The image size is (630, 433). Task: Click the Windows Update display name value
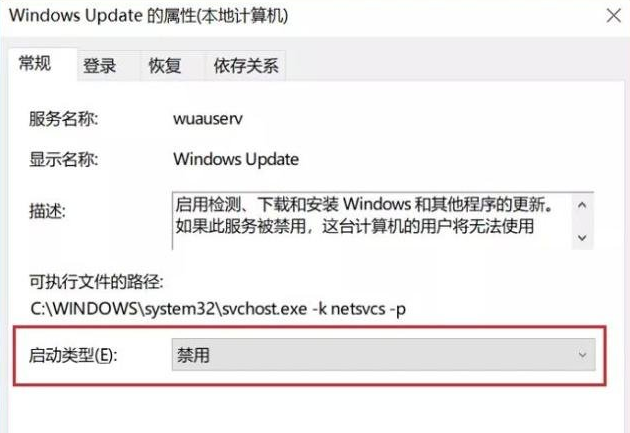[236, 159]
